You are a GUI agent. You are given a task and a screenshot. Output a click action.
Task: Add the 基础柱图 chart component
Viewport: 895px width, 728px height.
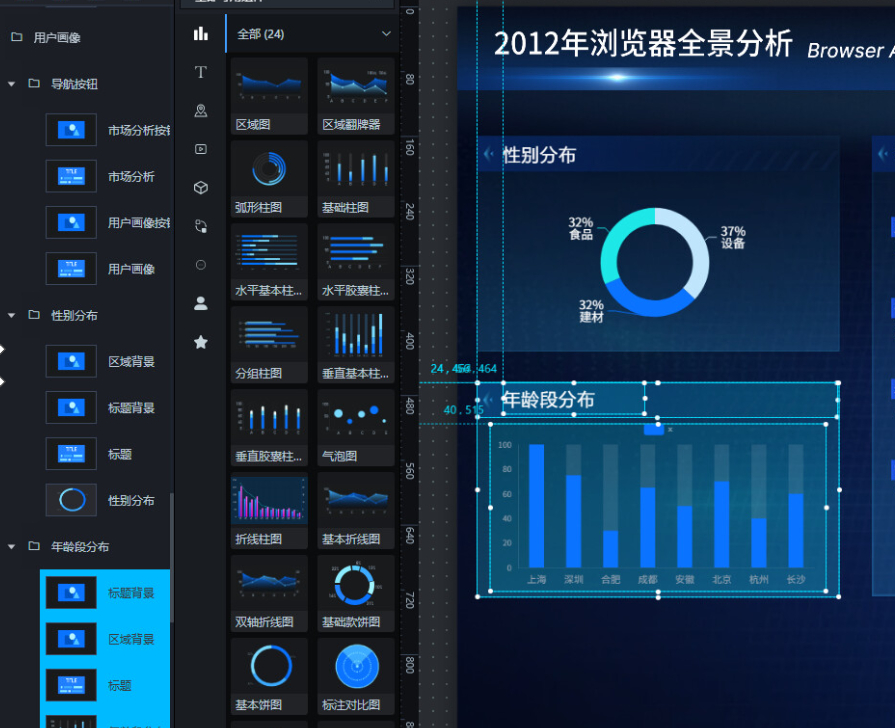[356, 179]
